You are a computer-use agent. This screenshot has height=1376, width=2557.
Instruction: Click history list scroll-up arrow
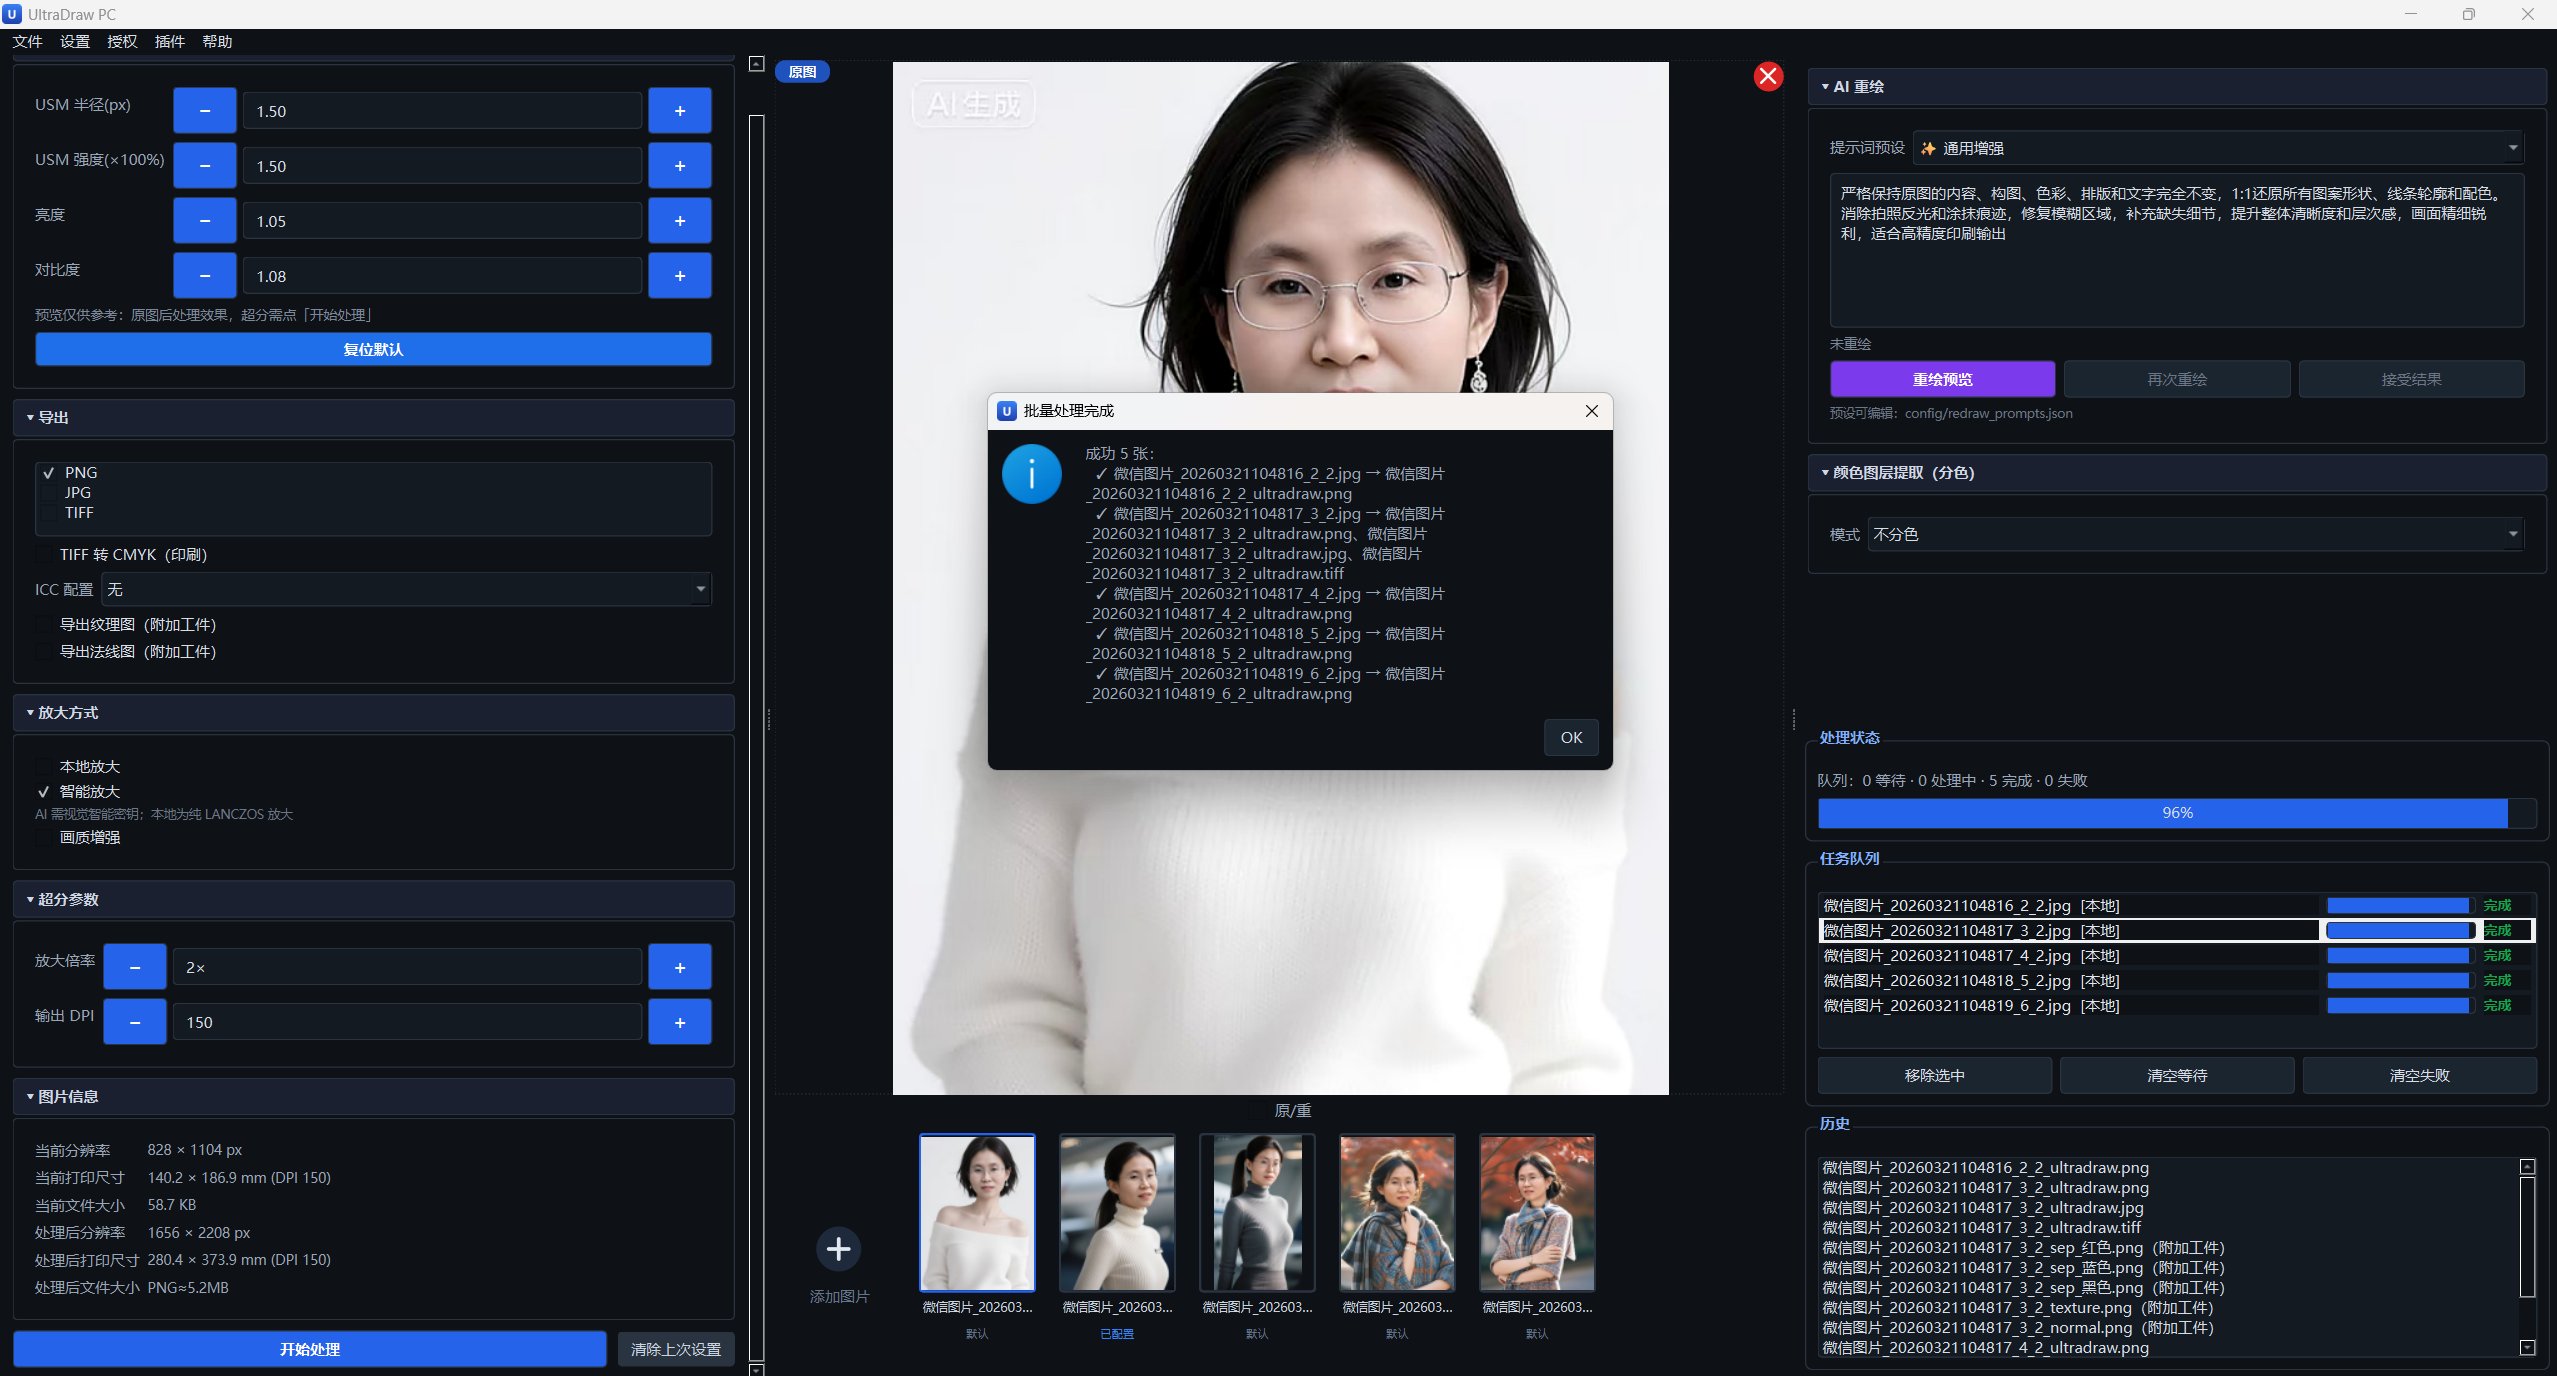coord(2527,1166)
